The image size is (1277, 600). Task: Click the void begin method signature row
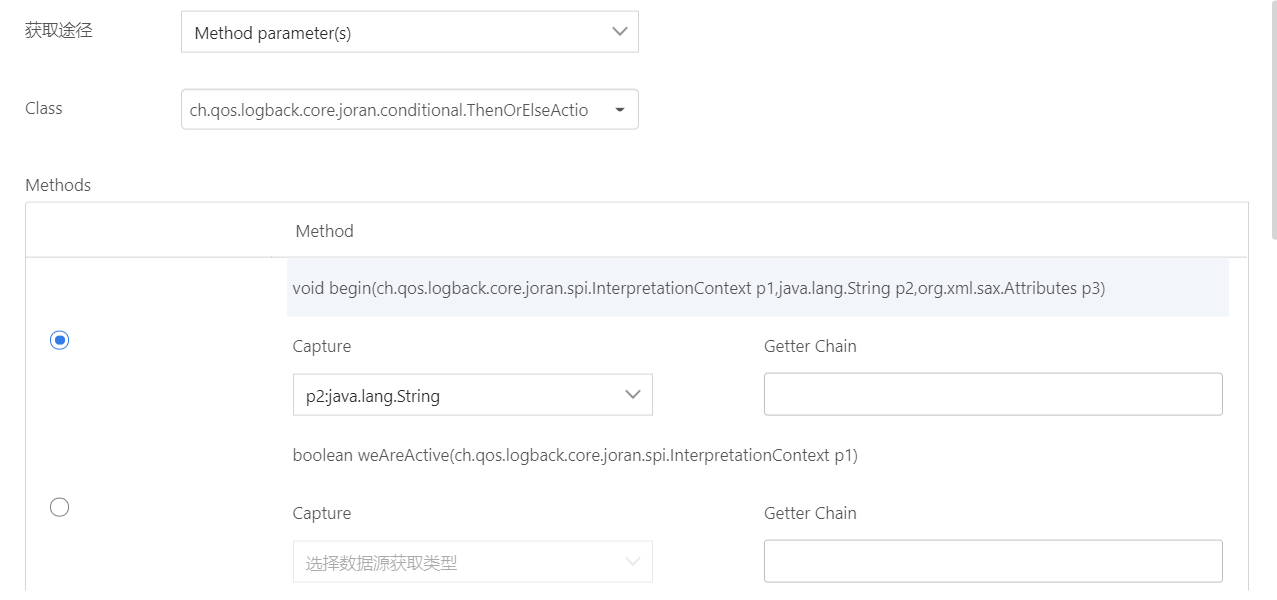pos(698,288)
